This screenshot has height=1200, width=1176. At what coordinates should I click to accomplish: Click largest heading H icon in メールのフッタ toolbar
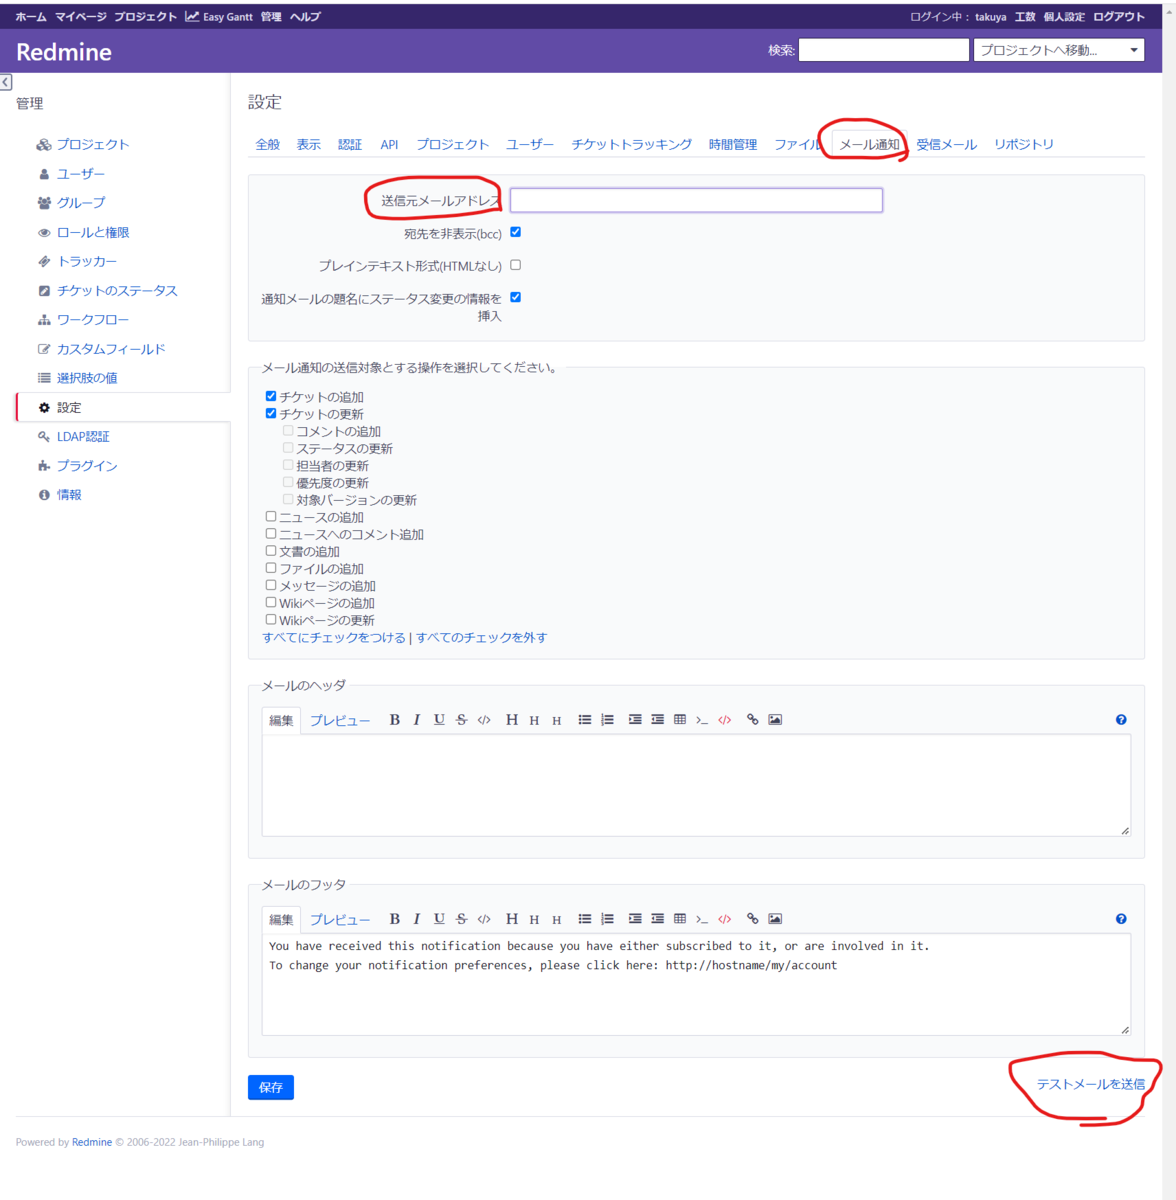tap(512, 919)
